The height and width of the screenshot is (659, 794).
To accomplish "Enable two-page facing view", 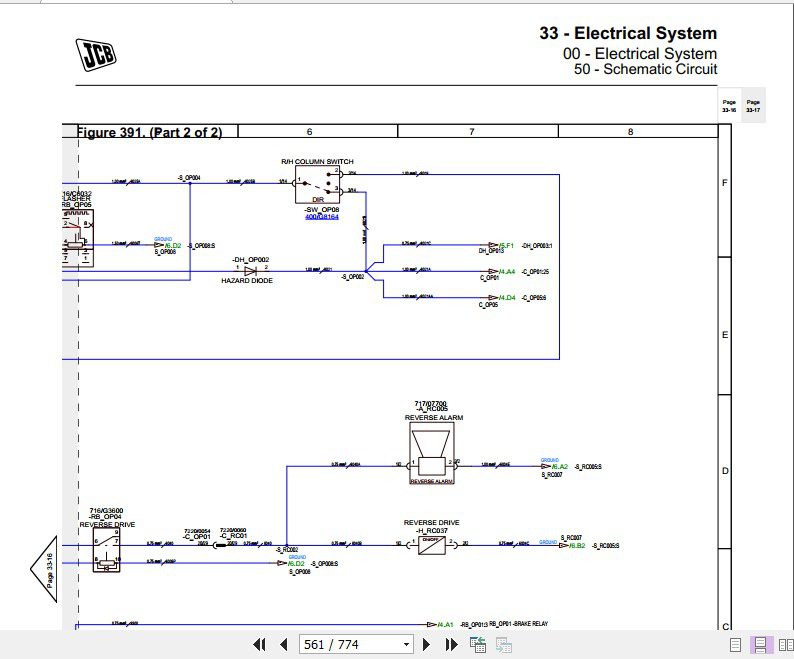I will click(785, 645).
